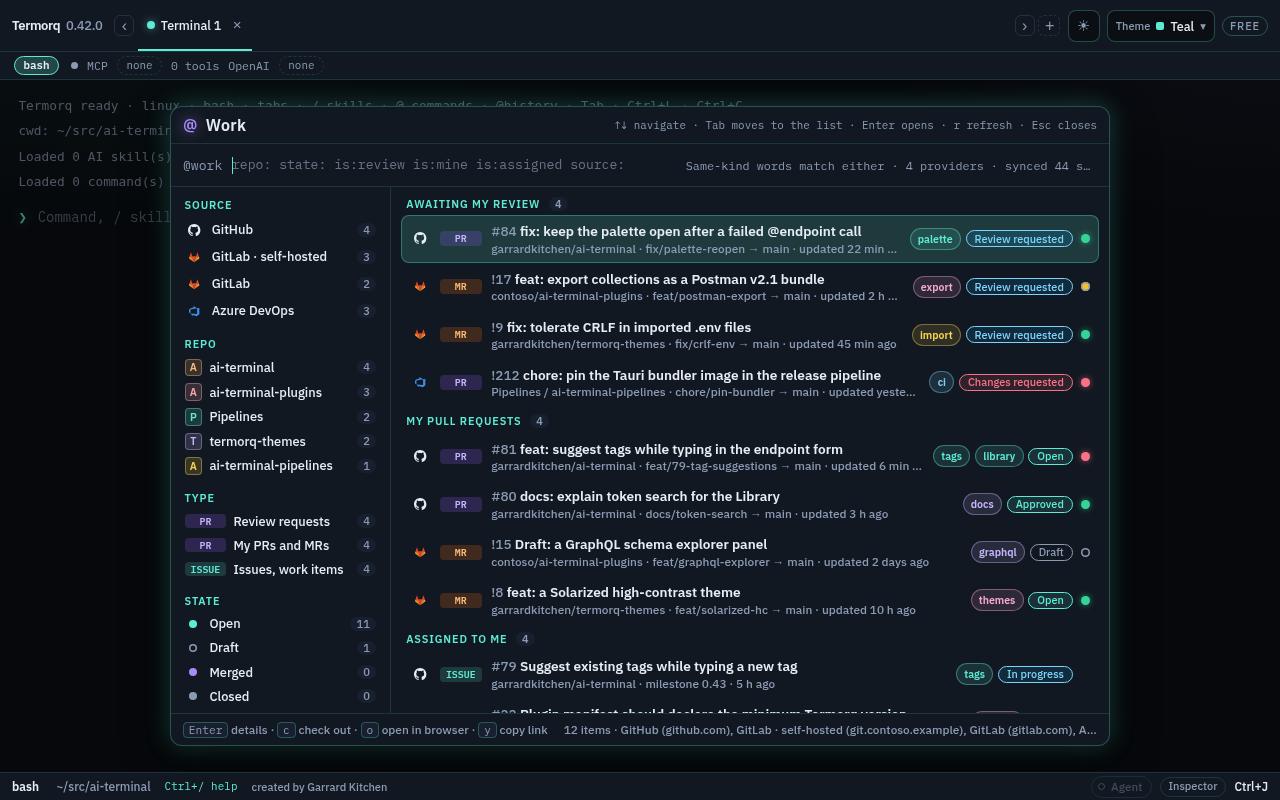Screen dimensions: 1280x800
Task: Open issue #79 Suggest existing tags
Action: click(x=750, y=675)
